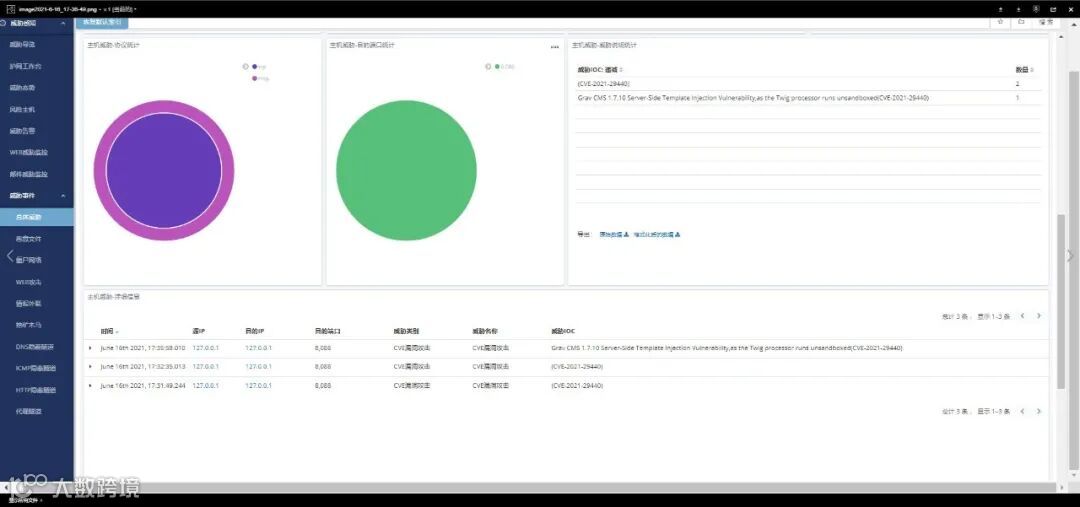Open 护网工作台 in the sidebar
This screenshot has width=1080, height=507.
click(25, 66)
